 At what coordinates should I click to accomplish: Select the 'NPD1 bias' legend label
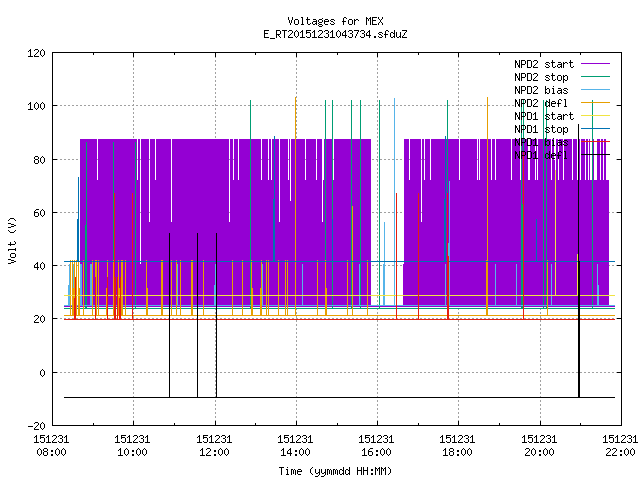click(541, 142)
